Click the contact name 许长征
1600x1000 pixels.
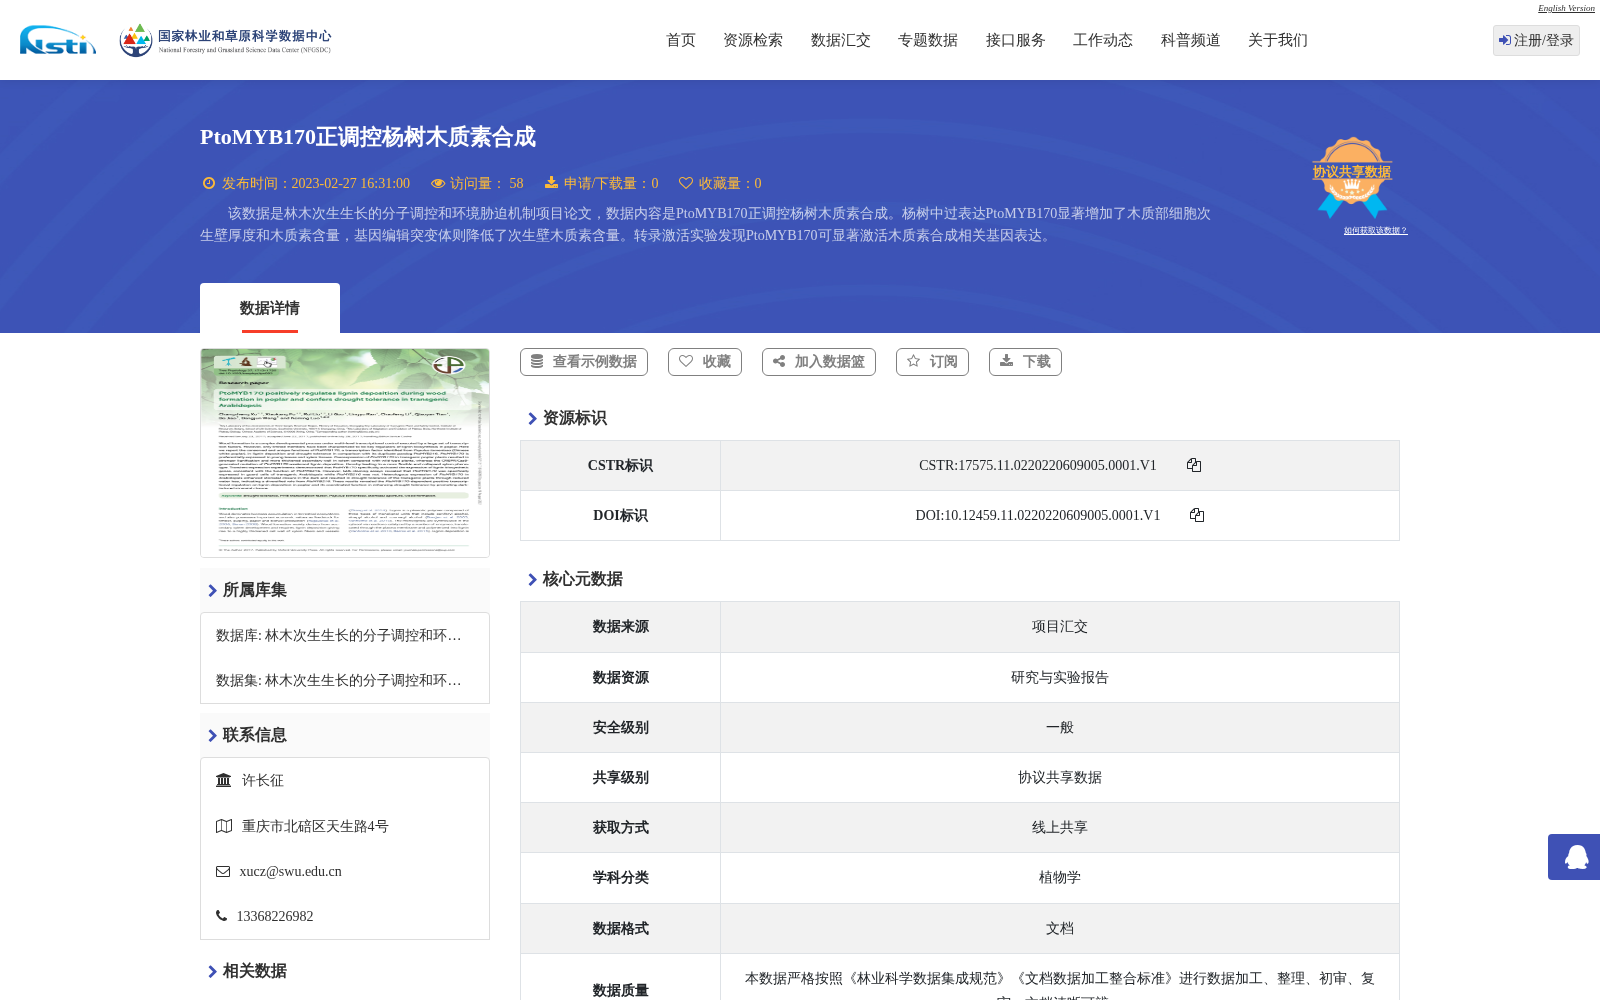click(263, 780)
